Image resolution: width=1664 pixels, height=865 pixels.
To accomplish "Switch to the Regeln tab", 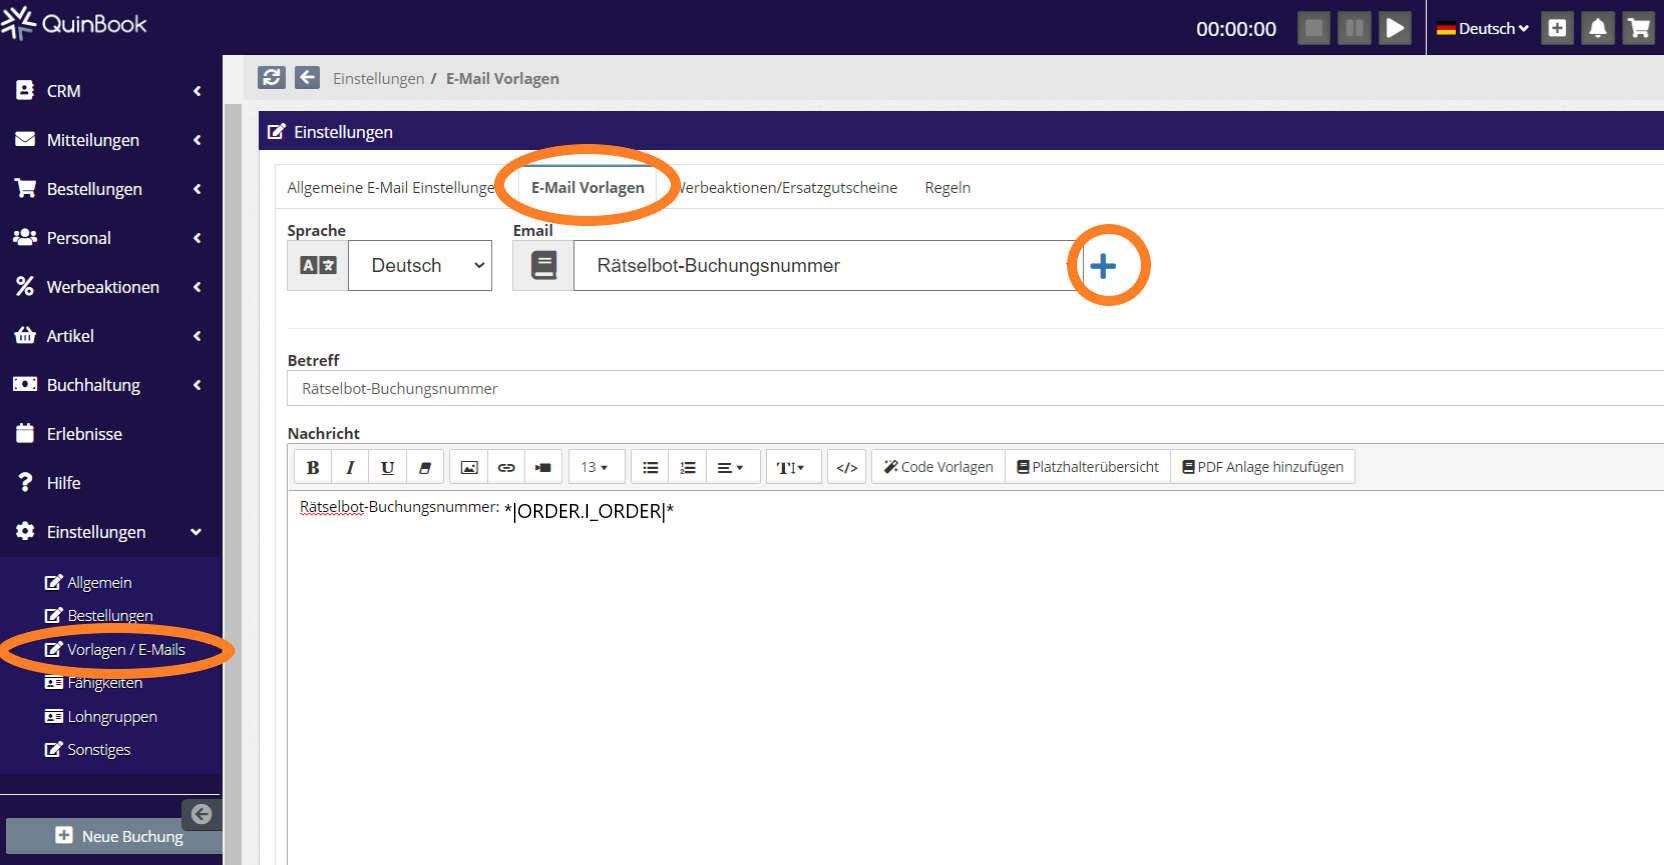I will [947, 188].
